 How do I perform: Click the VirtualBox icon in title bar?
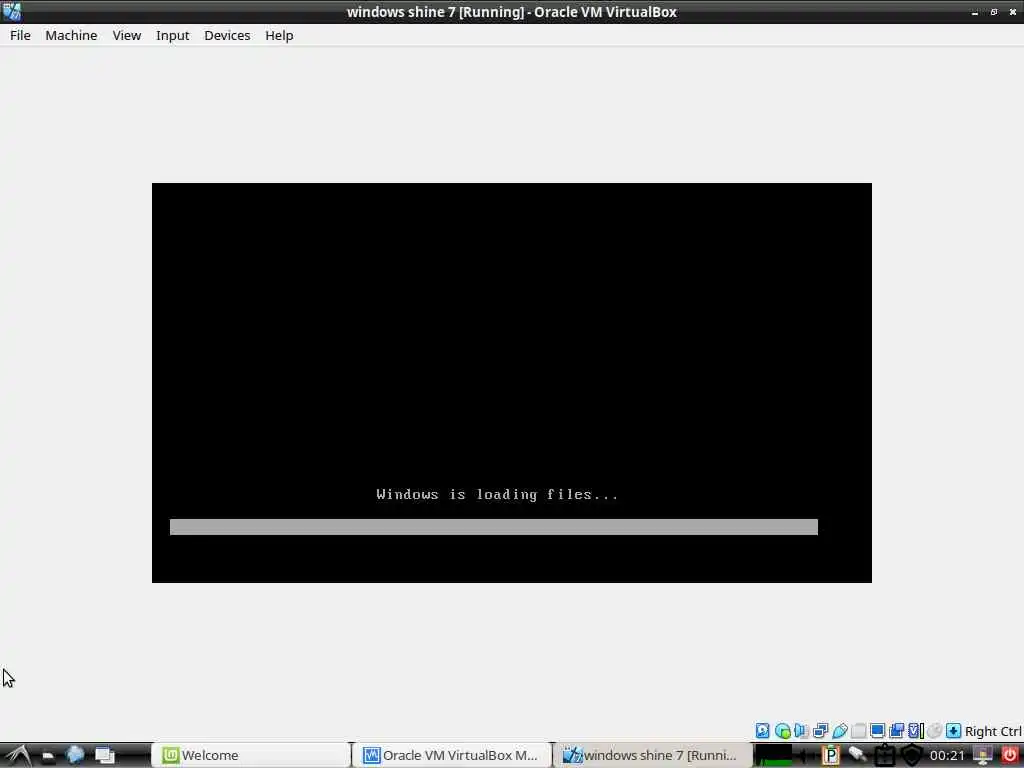tap(12, 12)
